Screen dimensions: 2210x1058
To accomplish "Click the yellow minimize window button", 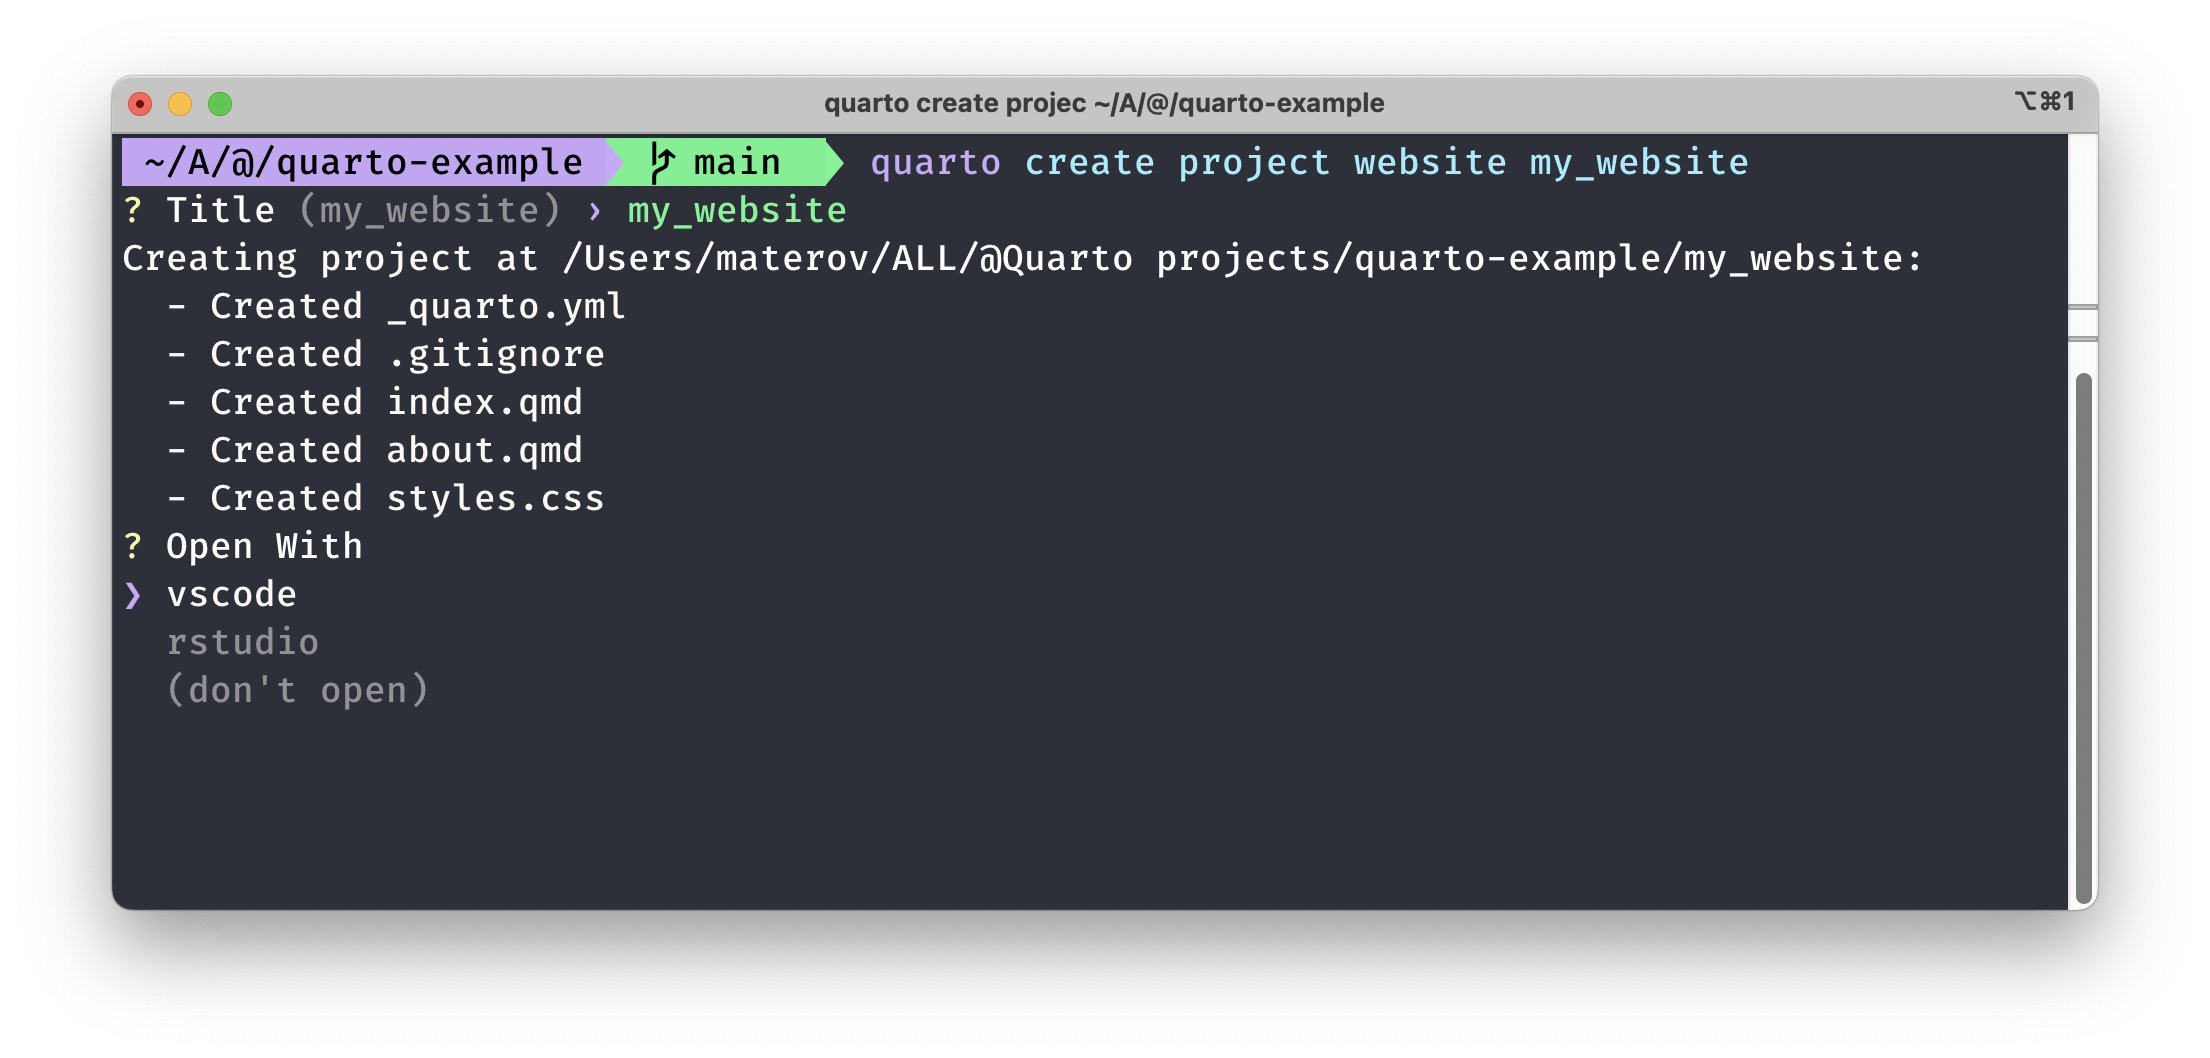I will [180, 104].
